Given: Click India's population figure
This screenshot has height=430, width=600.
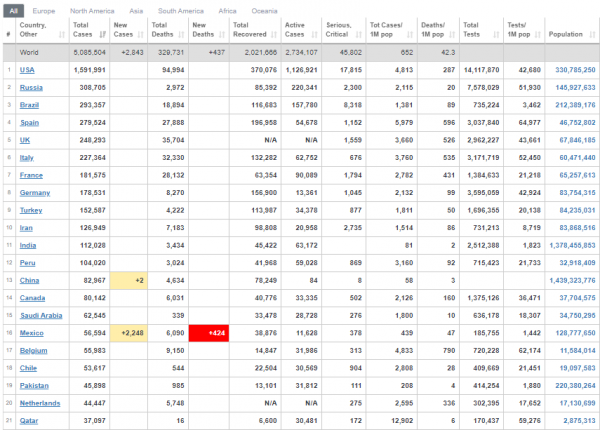Looking at the screenshot, I should coord(572,246).
